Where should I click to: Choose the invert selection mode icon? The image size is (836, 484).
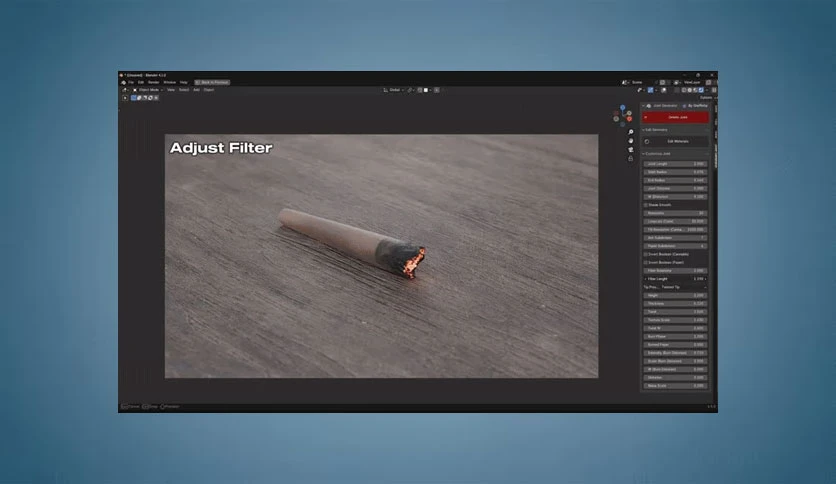[x=150, y=98]
